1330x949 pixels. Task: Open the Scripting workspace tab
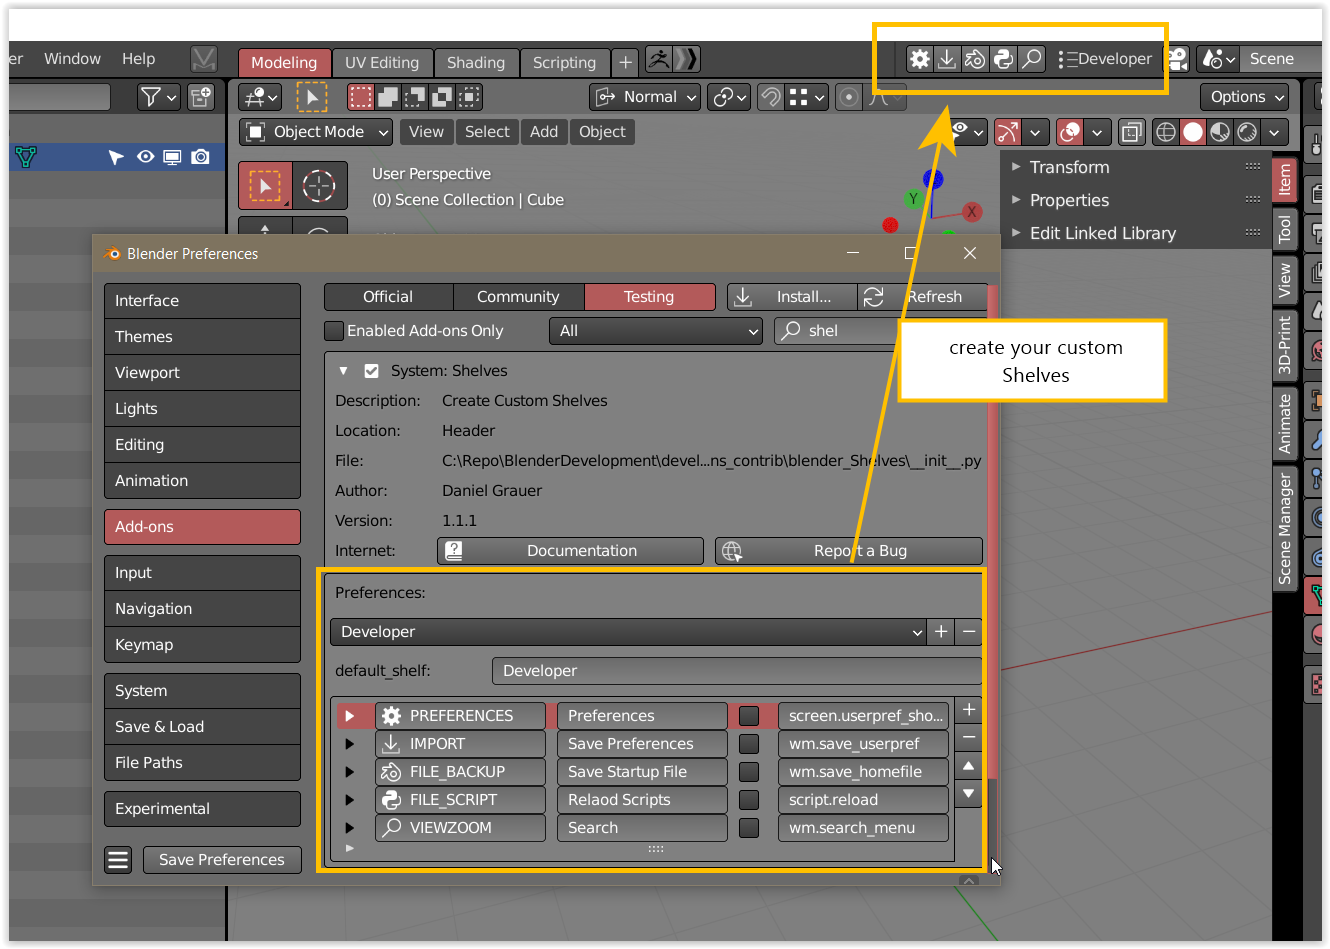coord(564,62)
